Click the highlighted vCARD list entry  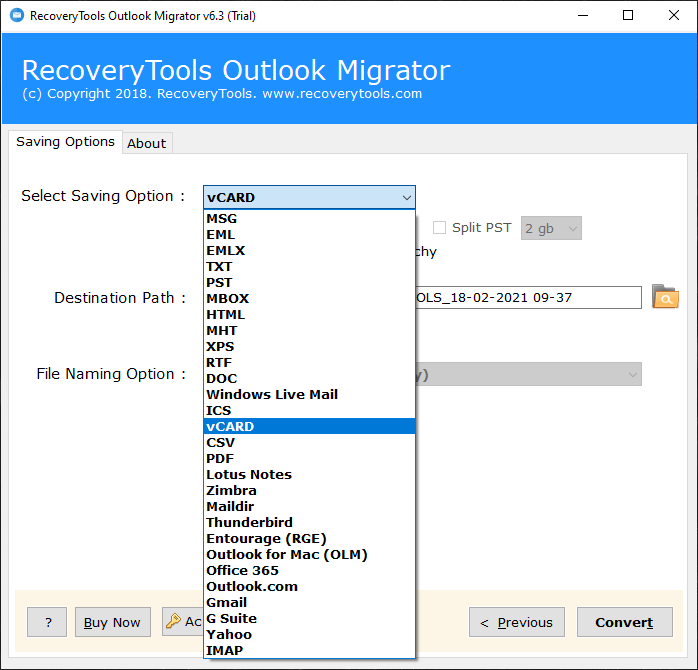tap(309, 426)
